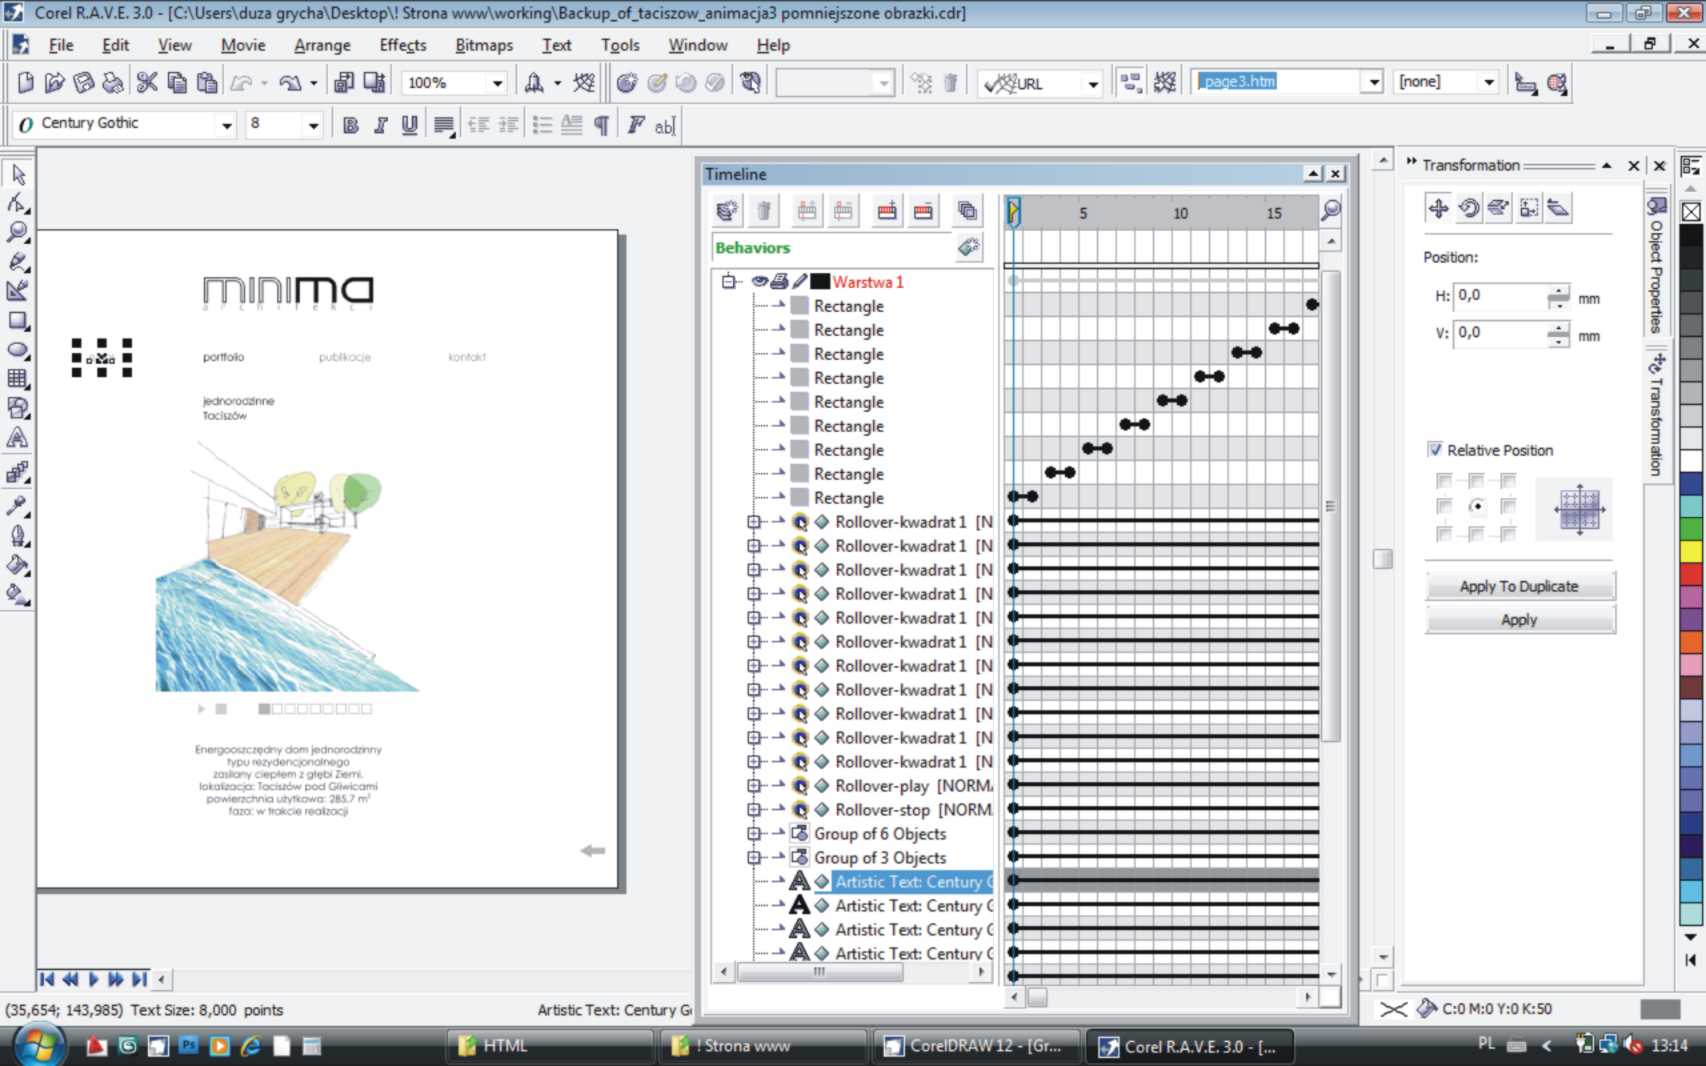Click the timeline zoom magnifier icon
This screenshot has height=1066, width=1706.
(x=1330, y=210)
